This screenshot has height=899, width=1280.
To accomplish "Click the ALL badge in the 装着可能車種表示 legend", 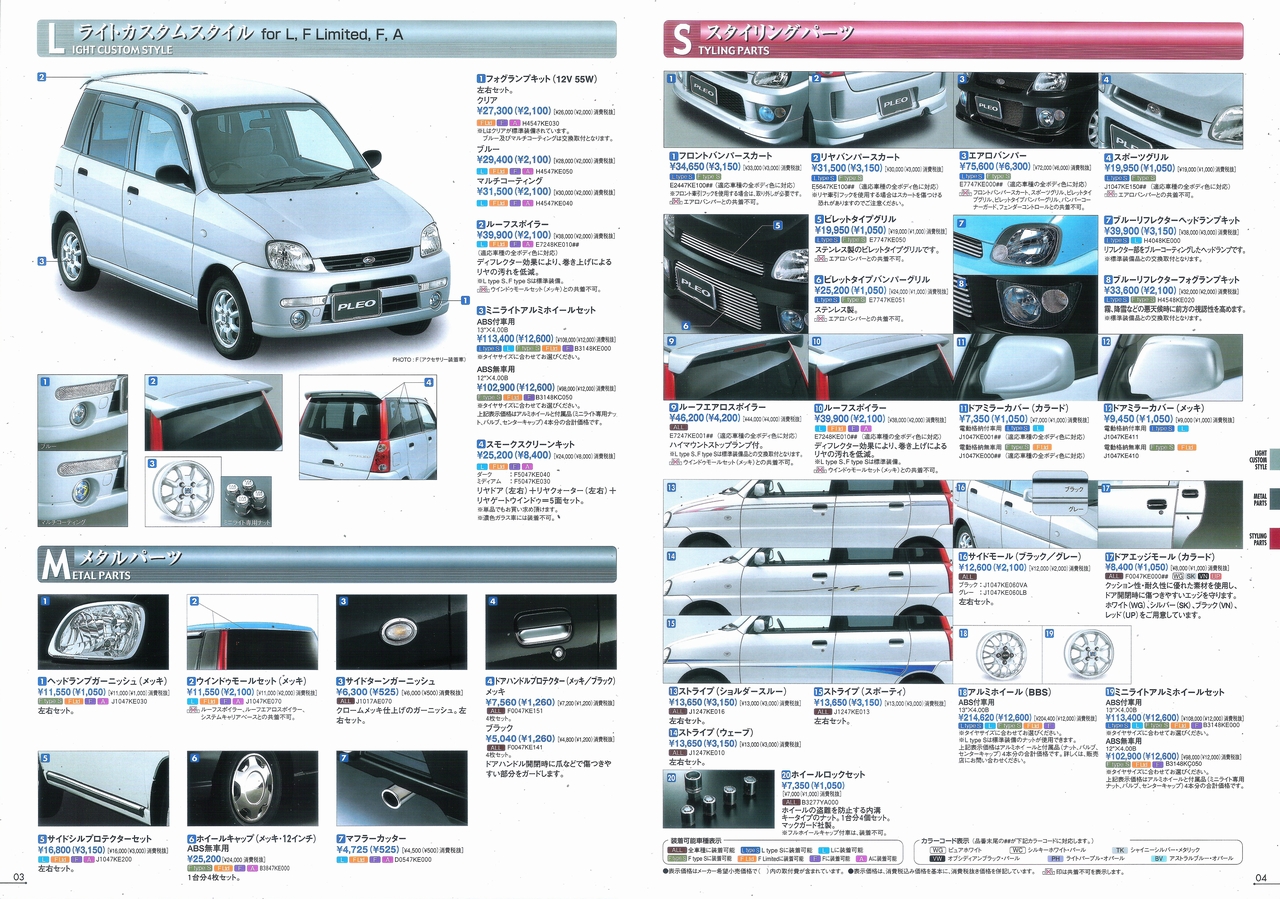I will point(677,850).
